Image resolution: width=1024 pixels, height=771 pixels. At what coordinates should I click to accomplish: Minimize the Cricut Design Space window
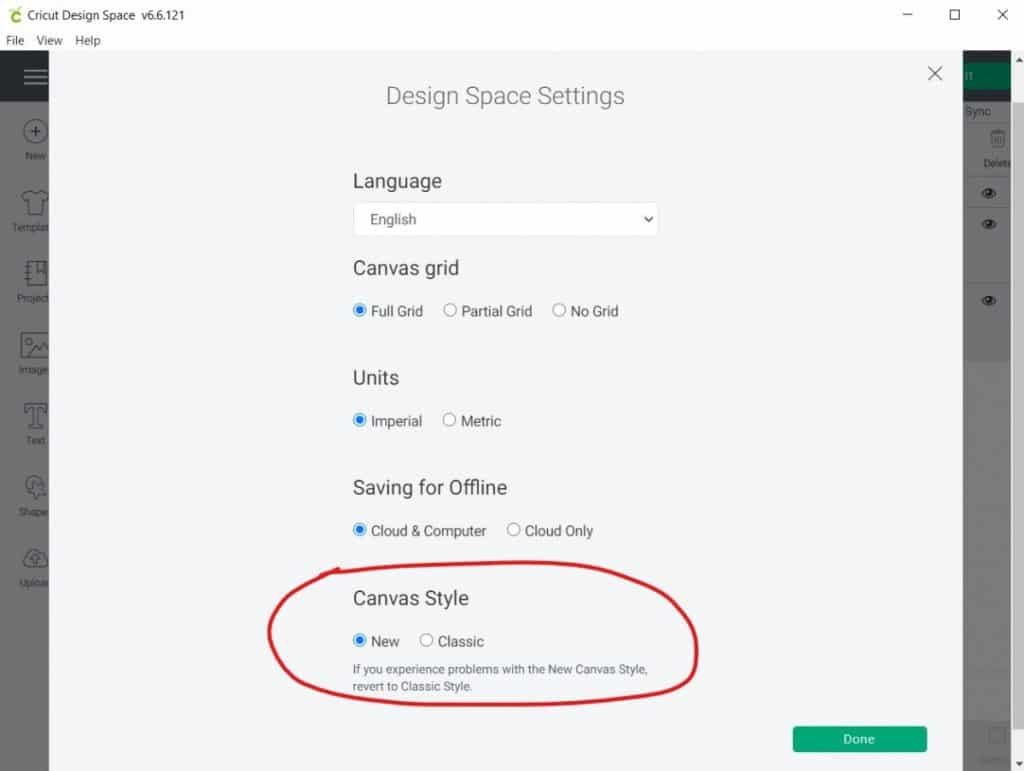pos(907,14)
